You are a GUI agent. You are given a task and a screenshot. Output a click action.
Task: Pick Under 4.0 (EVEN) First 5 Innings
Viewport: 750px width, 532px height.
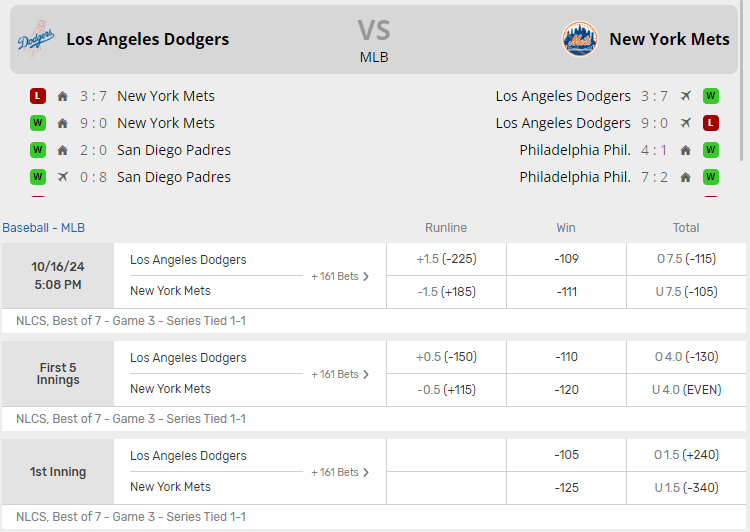(x=687, y=389)
